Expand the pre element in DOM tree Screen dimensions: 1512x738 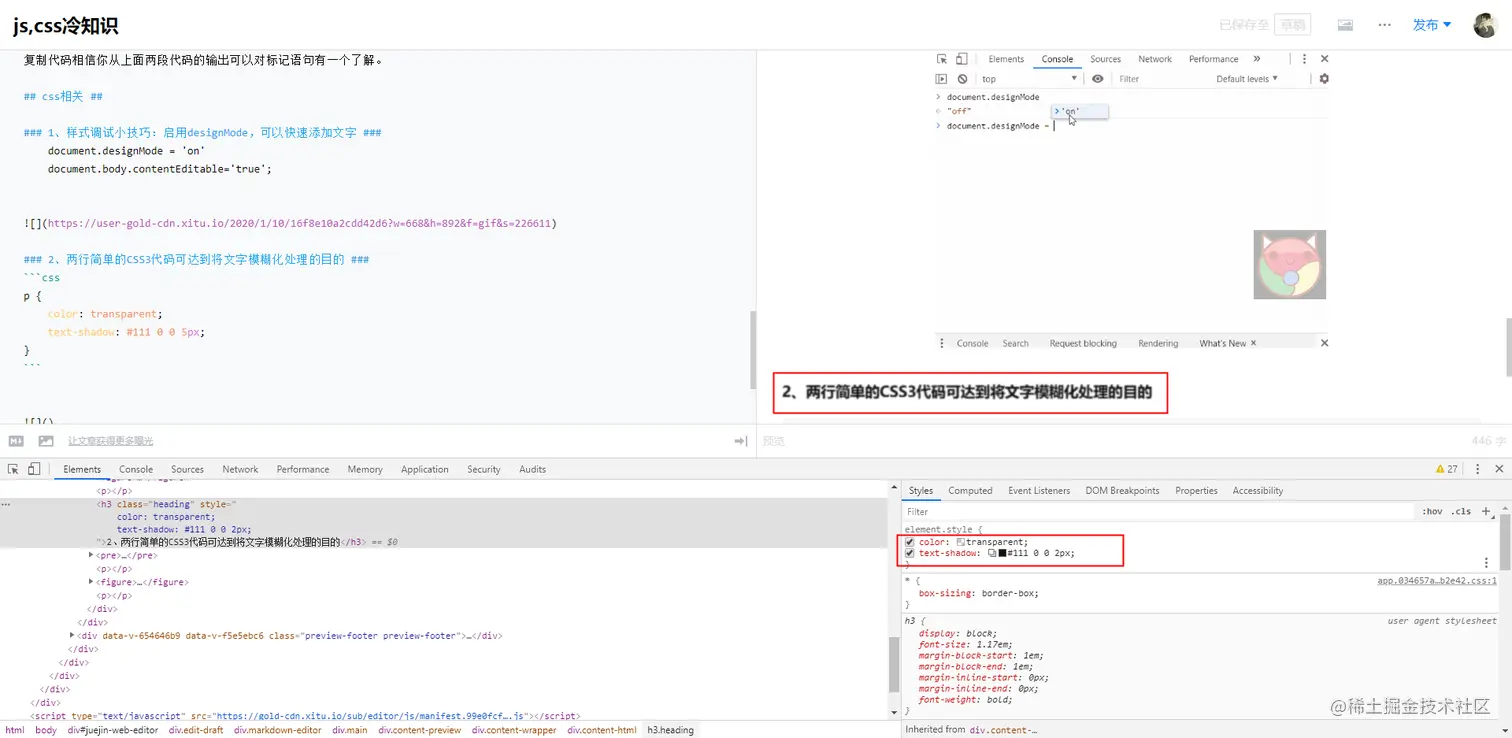[x=92, y=555]
